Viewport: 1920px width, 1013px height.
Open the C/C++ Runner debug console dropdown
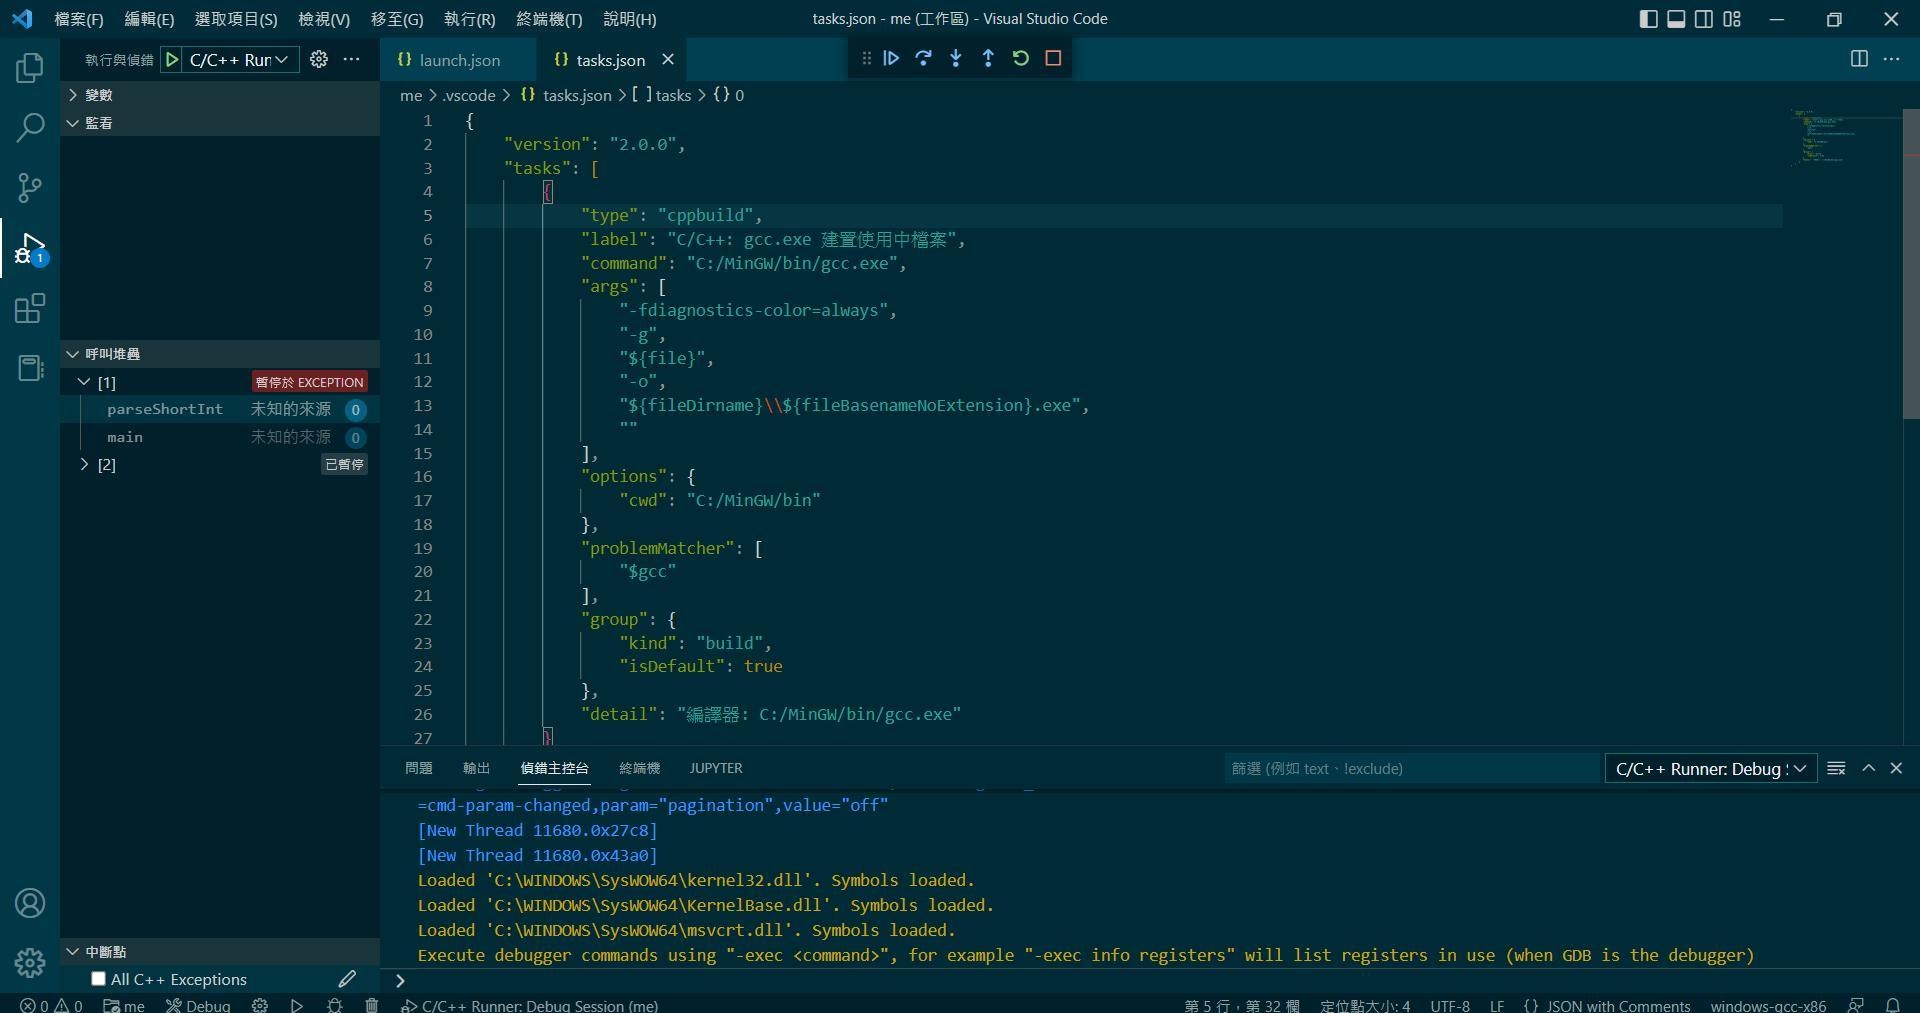point(1710,768)
